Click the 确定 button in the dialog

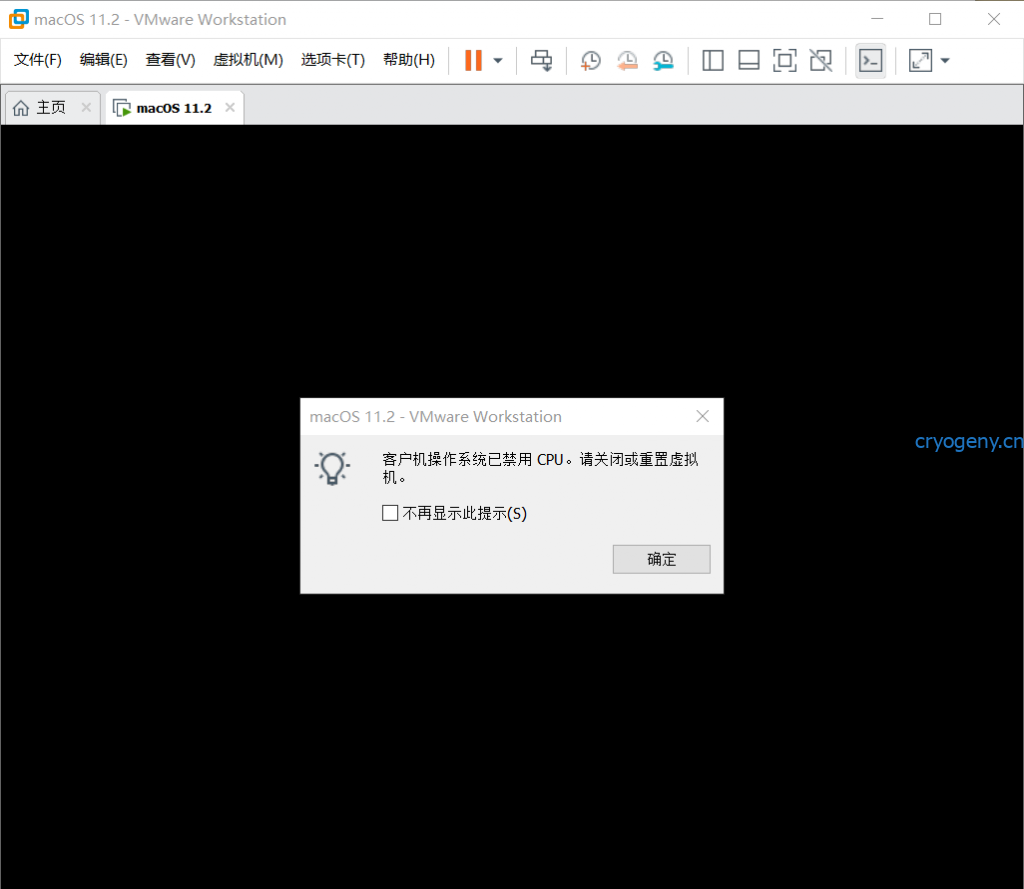coord(661,559)
